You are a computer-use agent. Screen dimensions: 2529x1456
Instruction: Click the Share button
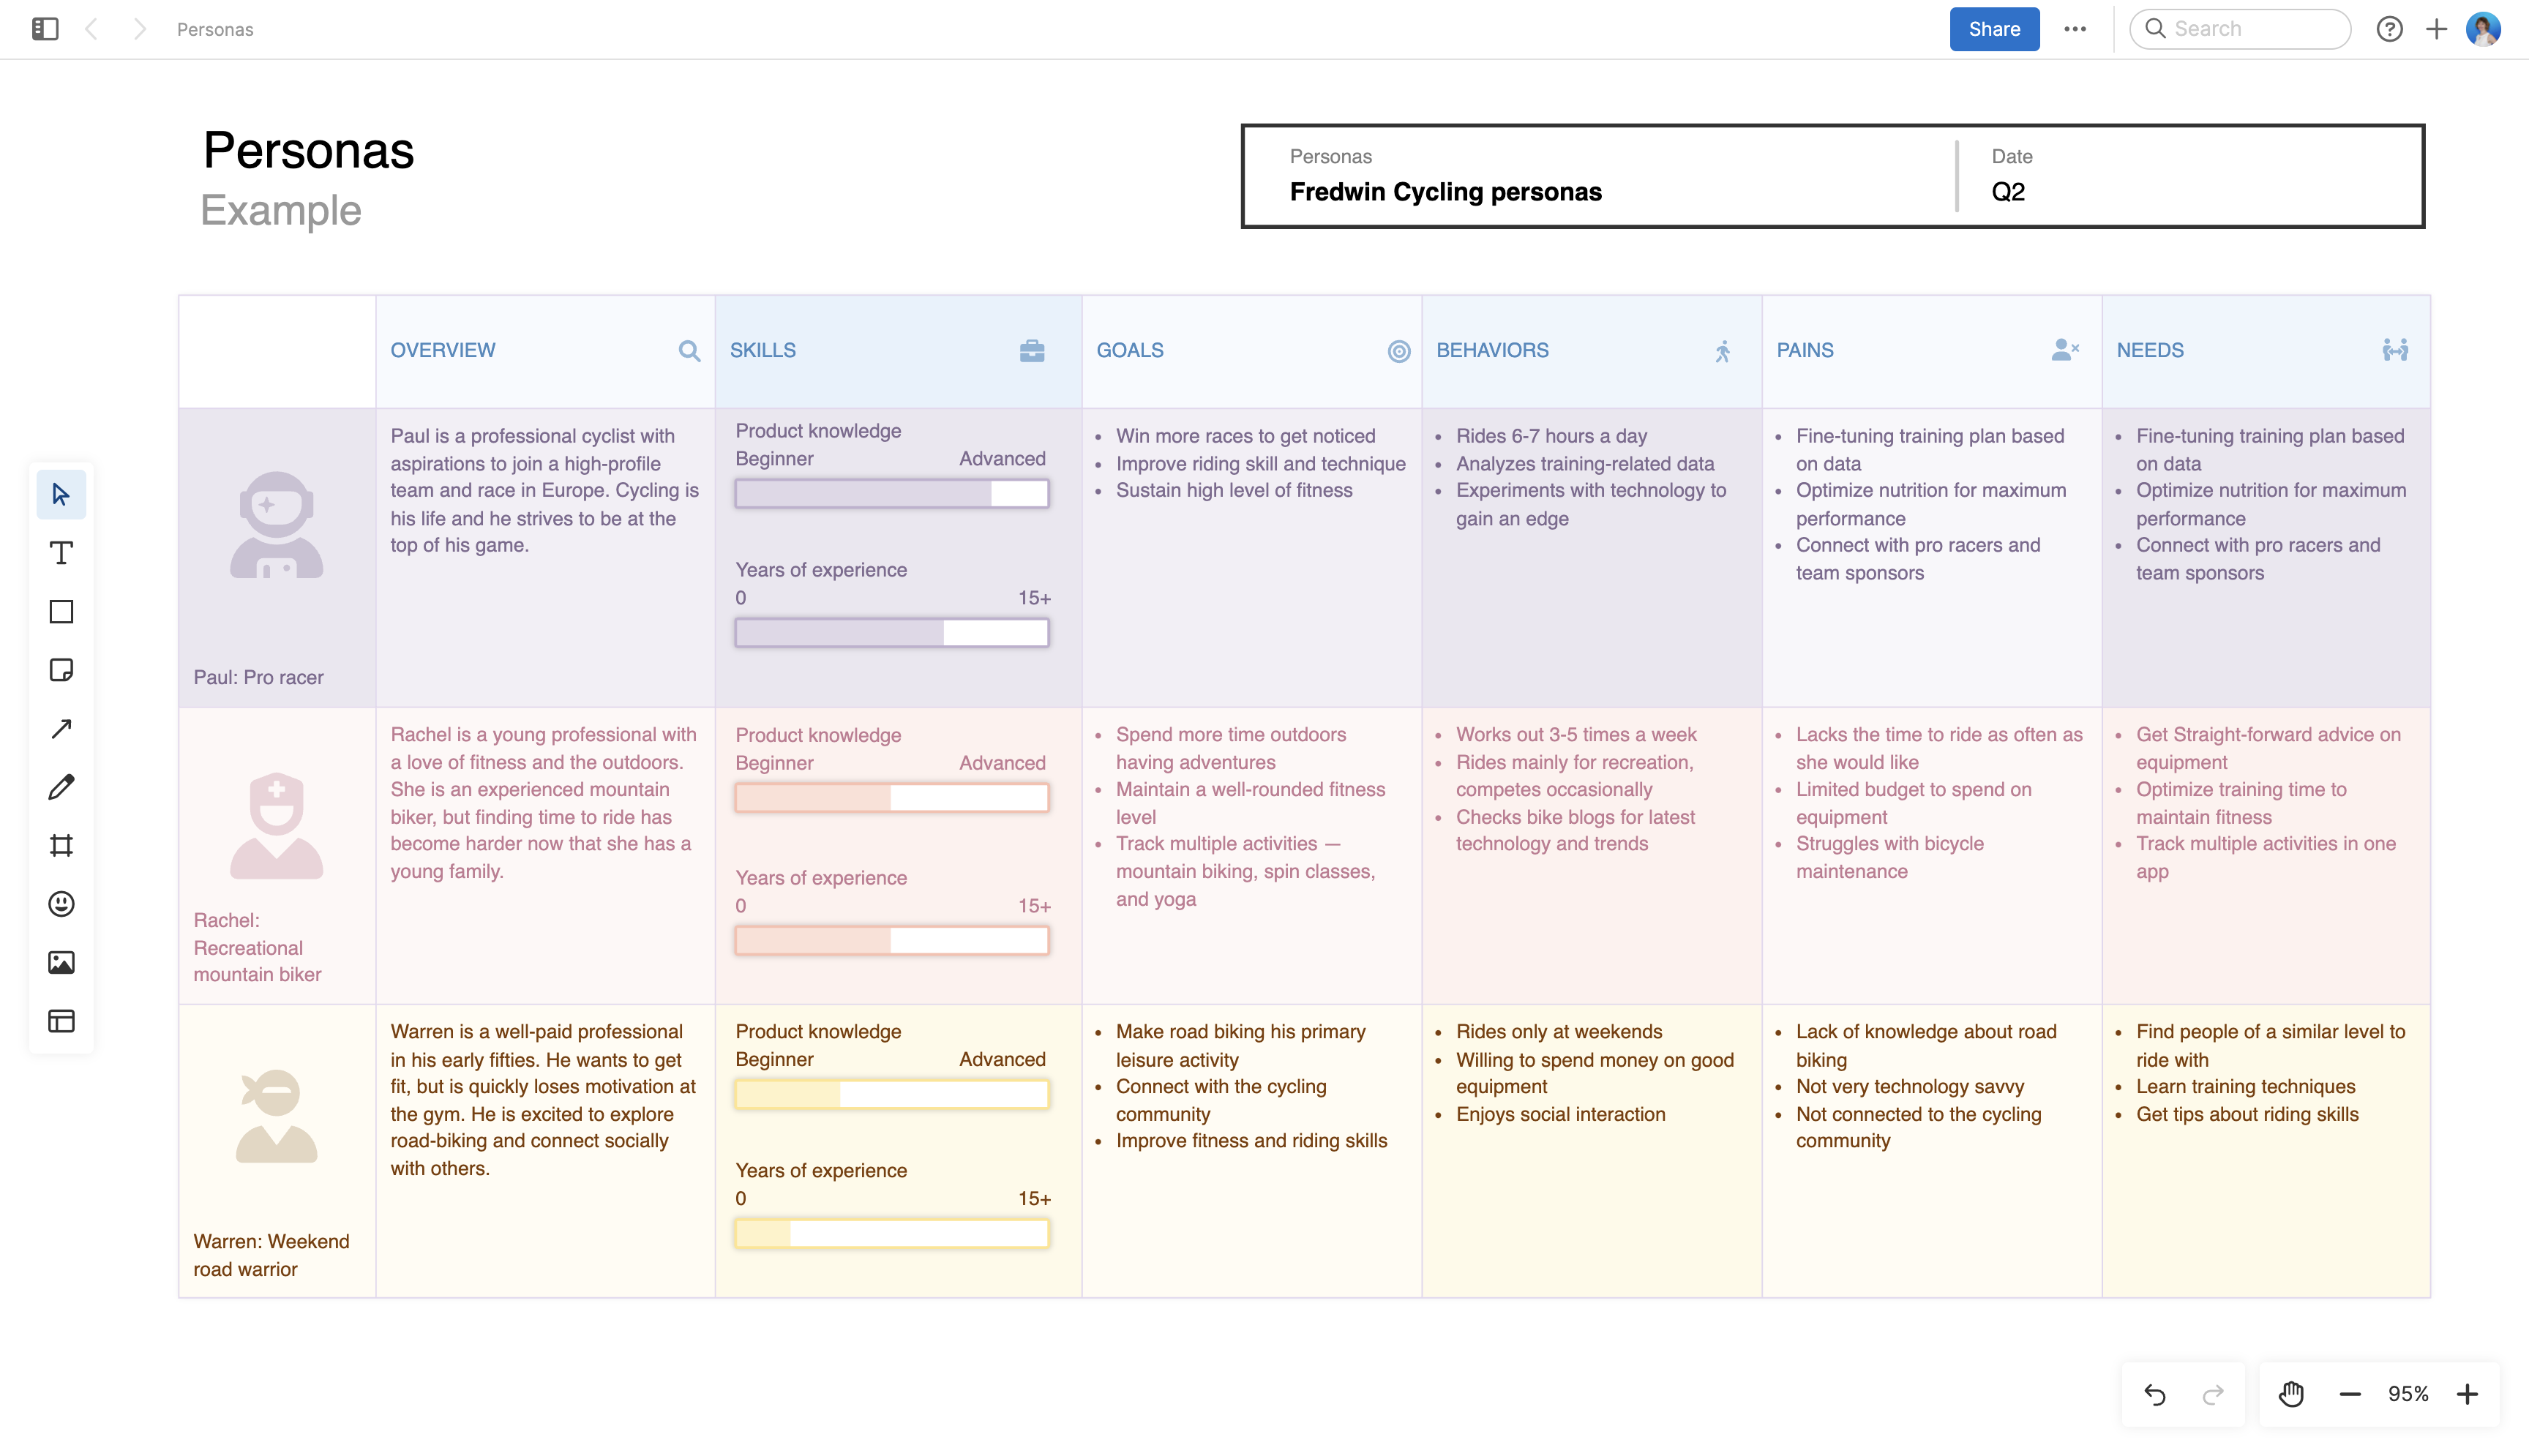(x=1993, y=29)
